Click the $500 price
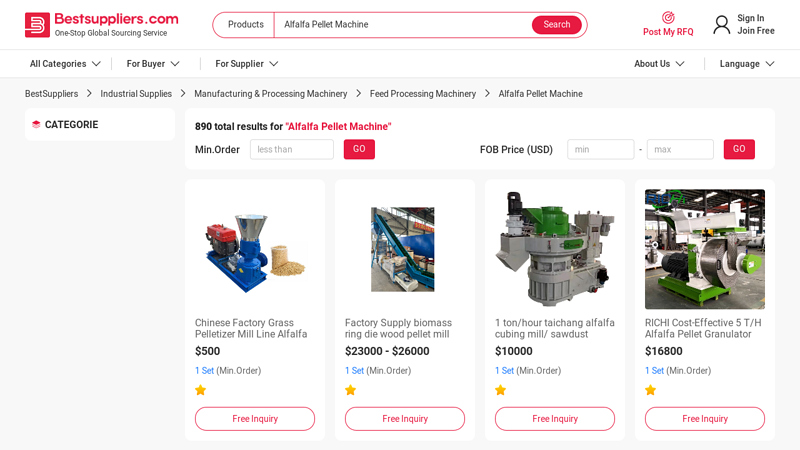The width and height of the screenshot is (800, 450). coord(208,351)
